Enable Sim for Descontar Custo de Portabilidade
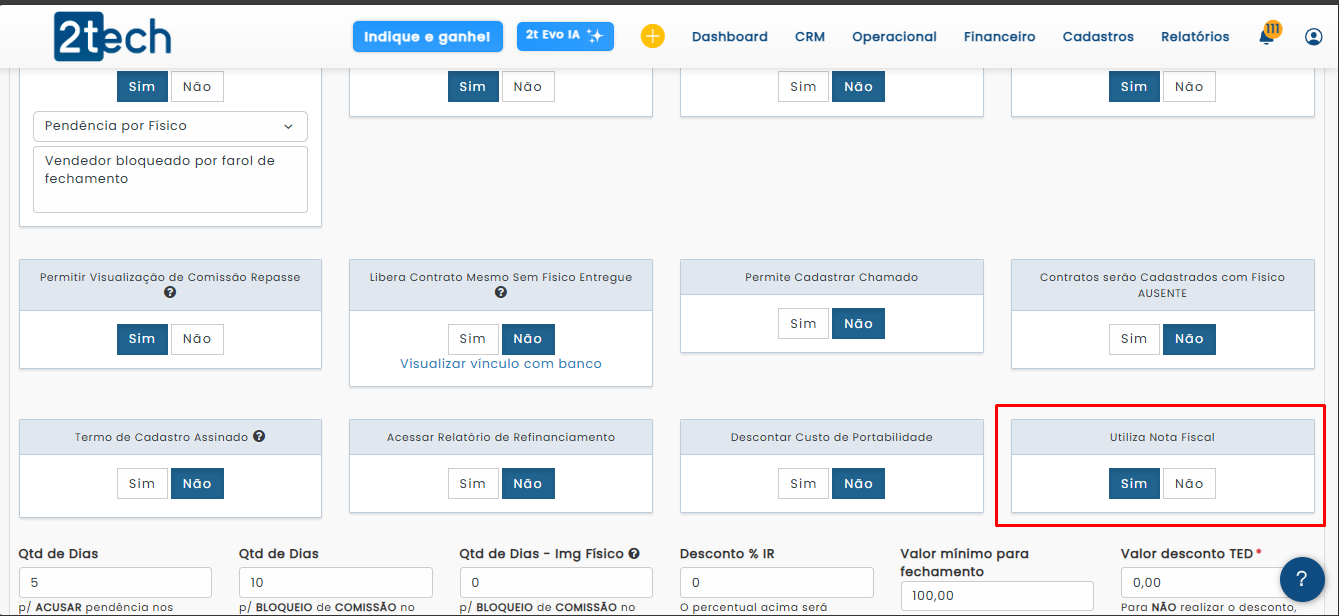 (804, 484)
